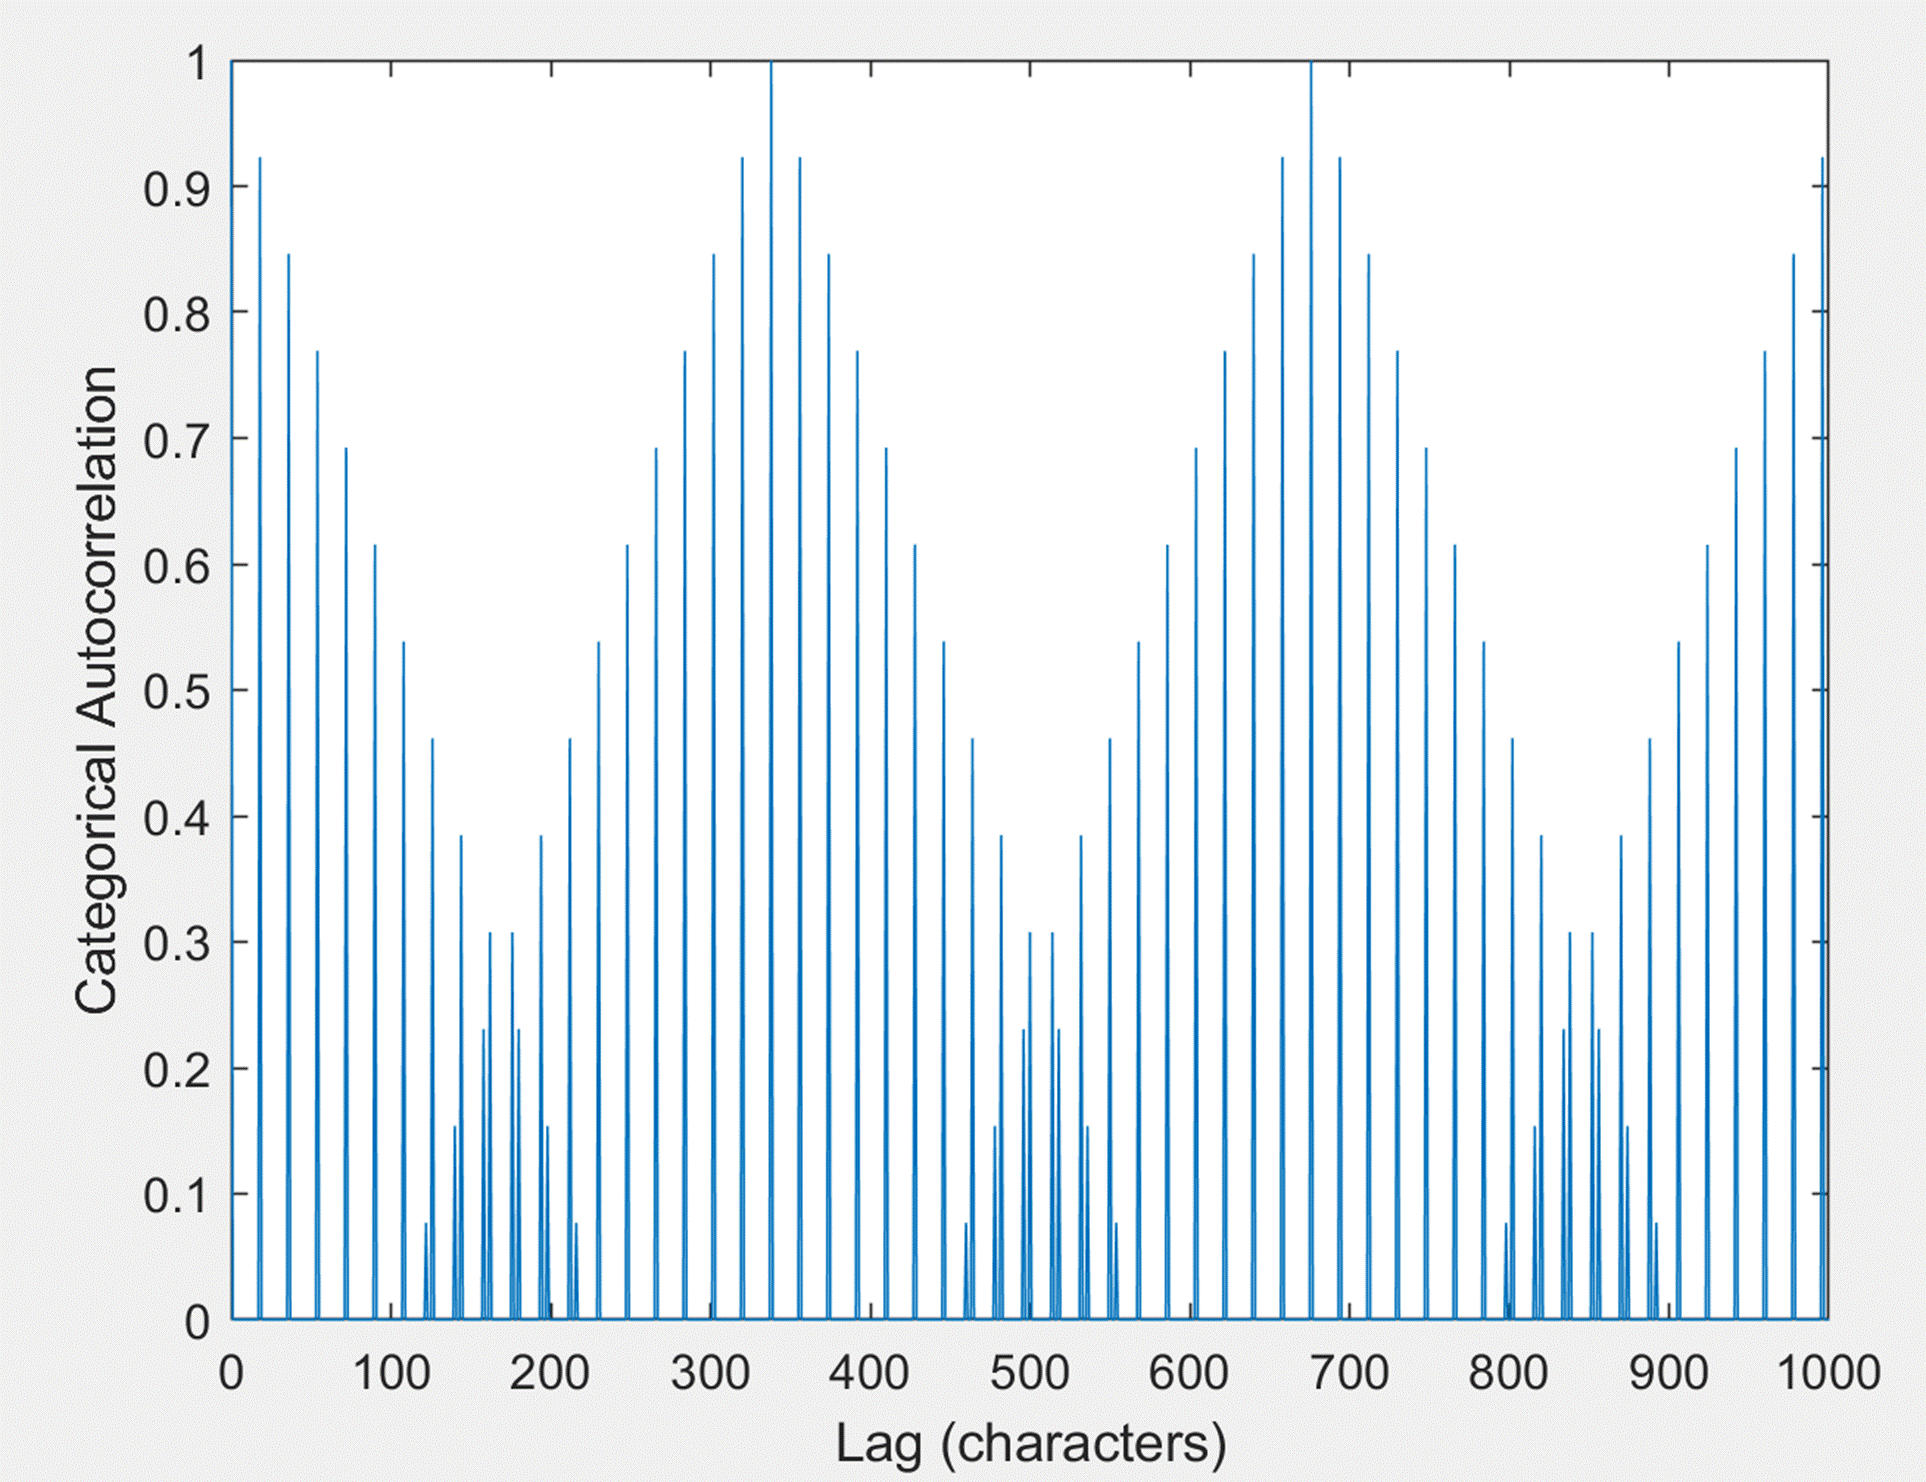1926x1482 pixels.
Task: Pick the y-axis tick label "0.4"
Action: point(176,817)
